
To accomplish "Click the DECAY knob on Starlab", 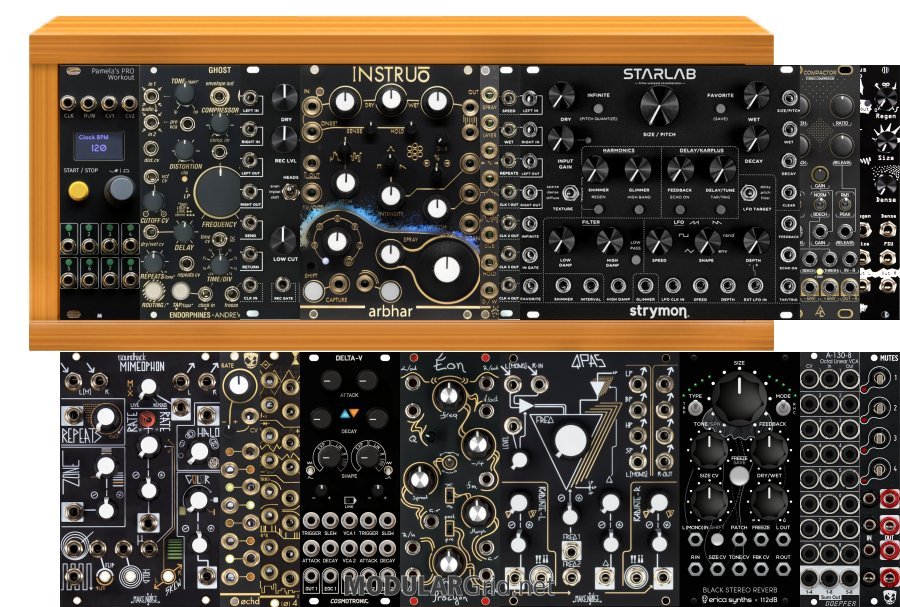I will [756, 138].
